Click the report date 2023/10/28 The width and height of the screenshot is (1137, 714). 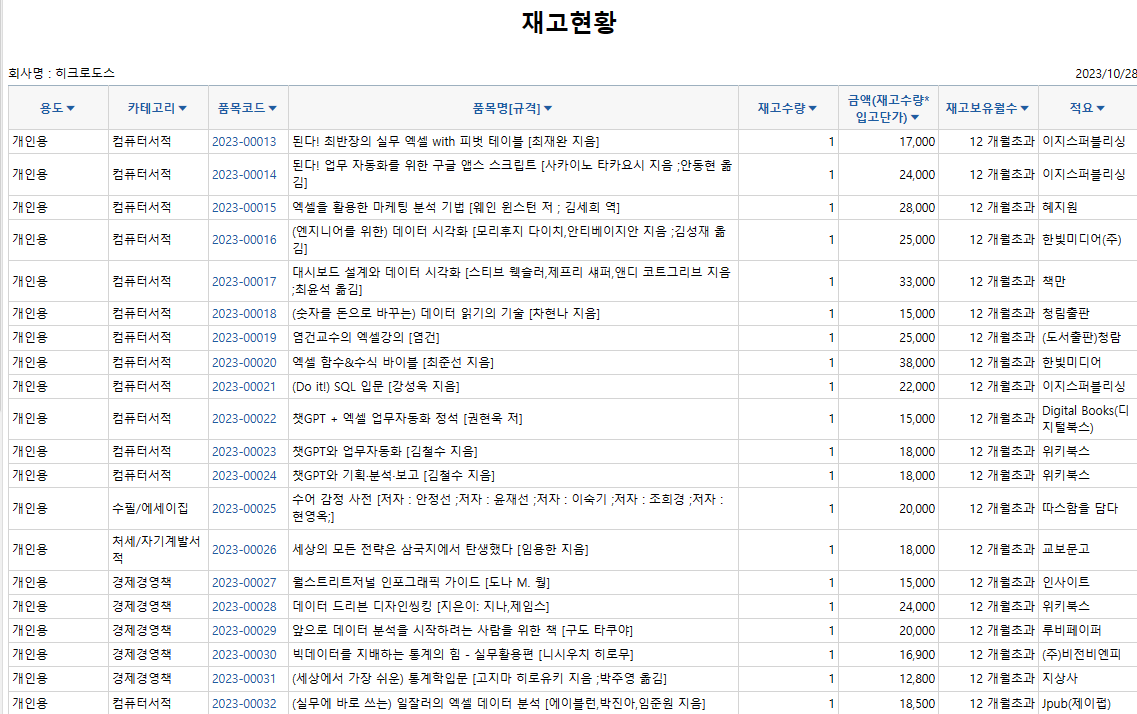pos(1106,74)
